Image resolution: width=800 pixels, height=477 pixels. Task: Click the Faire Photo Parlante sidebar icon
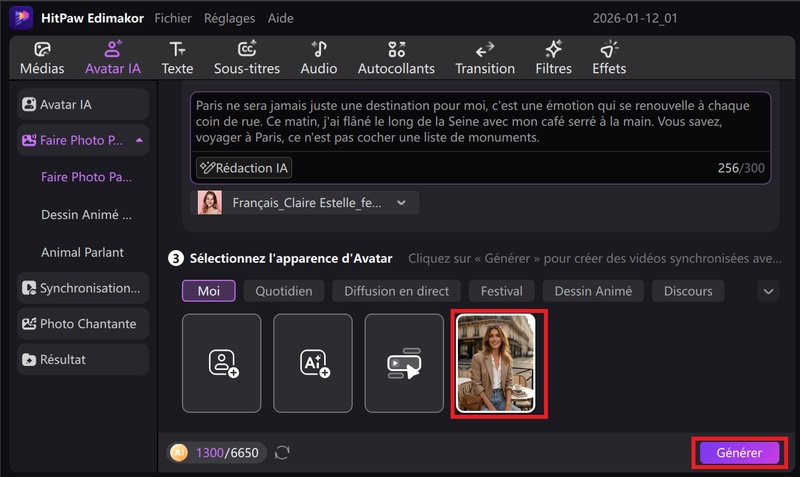pos(29,140)
